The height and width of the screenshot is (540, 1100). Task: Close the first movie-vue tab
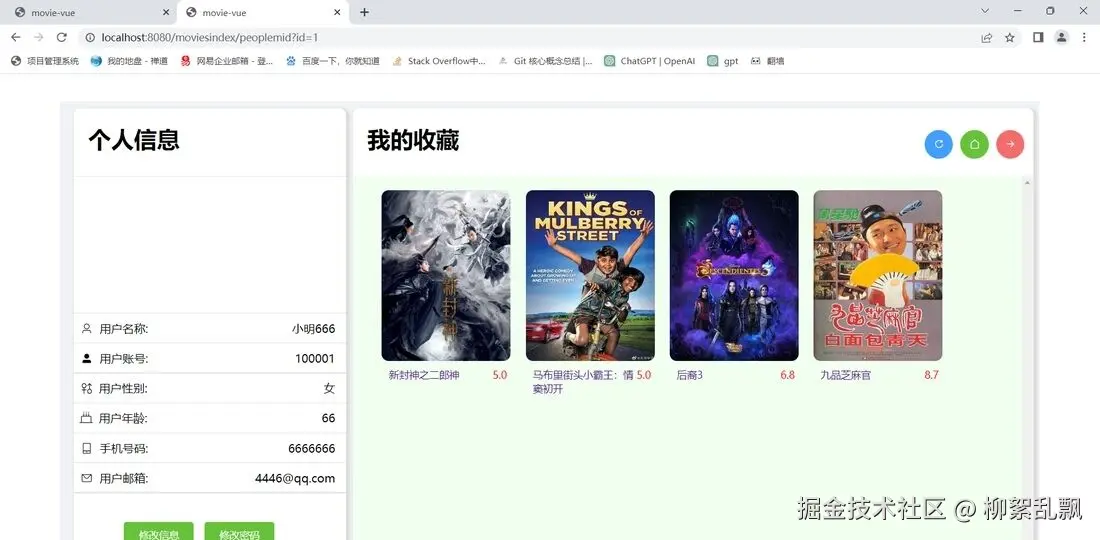pos(166,13)
